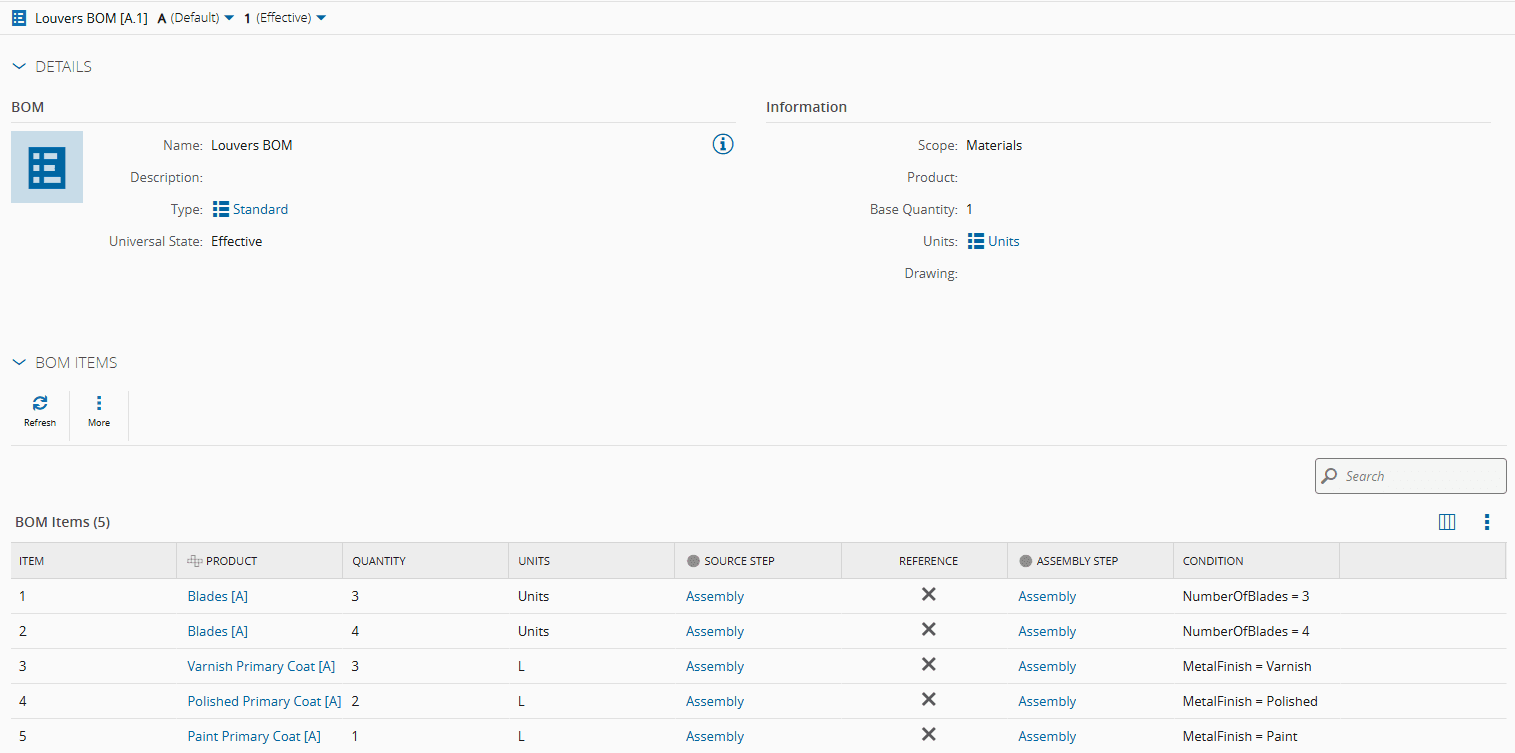Open the revision A (Default) dropdown
The image size is (1515, 753).
tap(196, 18)
